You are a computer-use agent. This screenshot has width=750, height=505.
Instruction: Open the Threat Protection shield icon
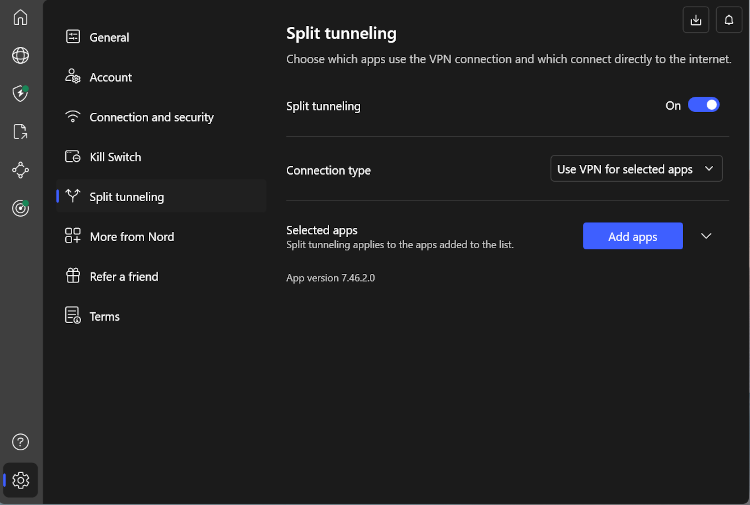pyautogui.click(x=20, y=94)
